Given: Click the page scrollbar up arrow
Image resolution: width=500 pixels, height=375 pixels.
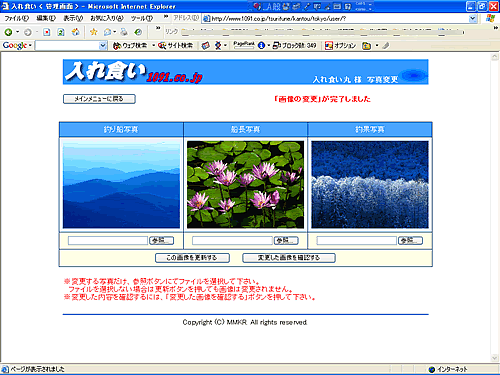Looking at the screenshot, I should (x=495, y=57).
